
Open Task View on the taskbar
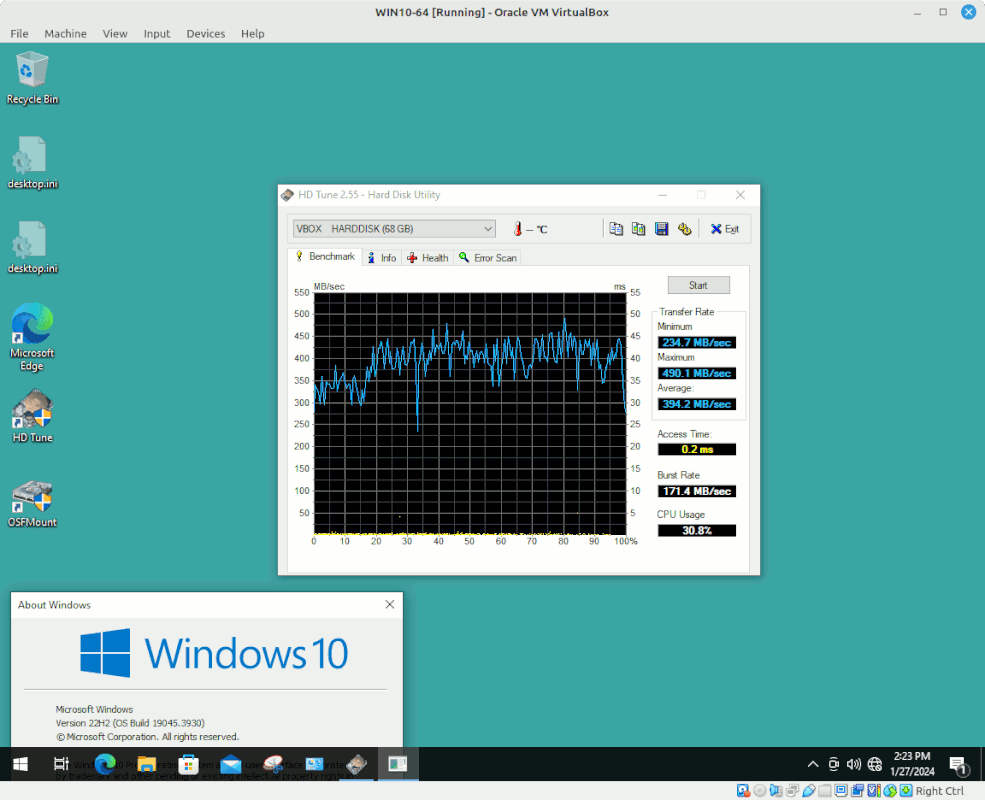tap(61, 764)
